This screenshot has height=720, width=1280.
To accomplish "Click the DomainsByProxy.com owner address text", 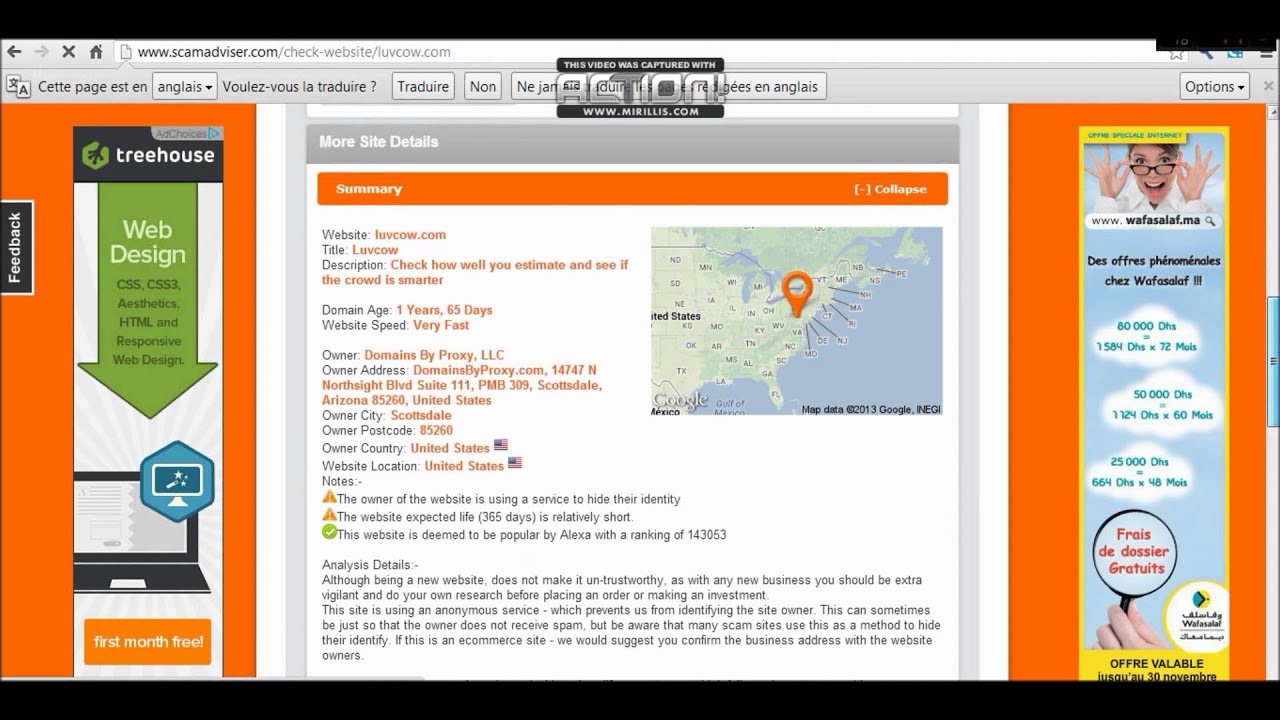I will [461, 385].
